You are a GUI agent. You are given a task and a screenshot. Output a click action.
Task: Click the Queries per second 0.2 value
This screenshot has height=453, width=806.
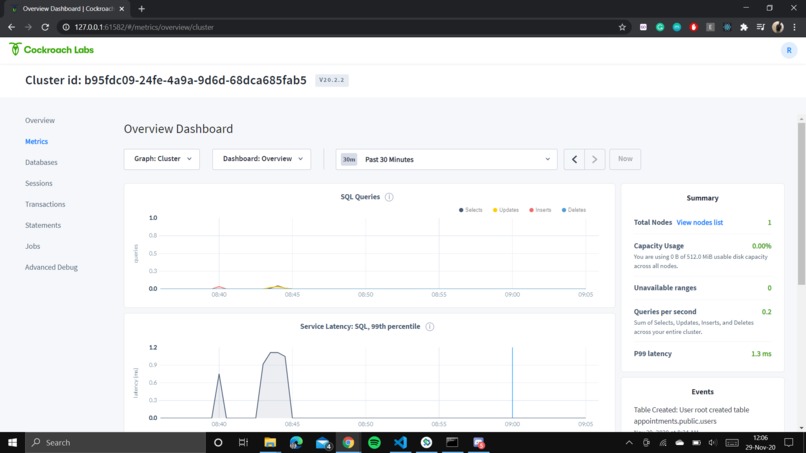click(766, 312)
